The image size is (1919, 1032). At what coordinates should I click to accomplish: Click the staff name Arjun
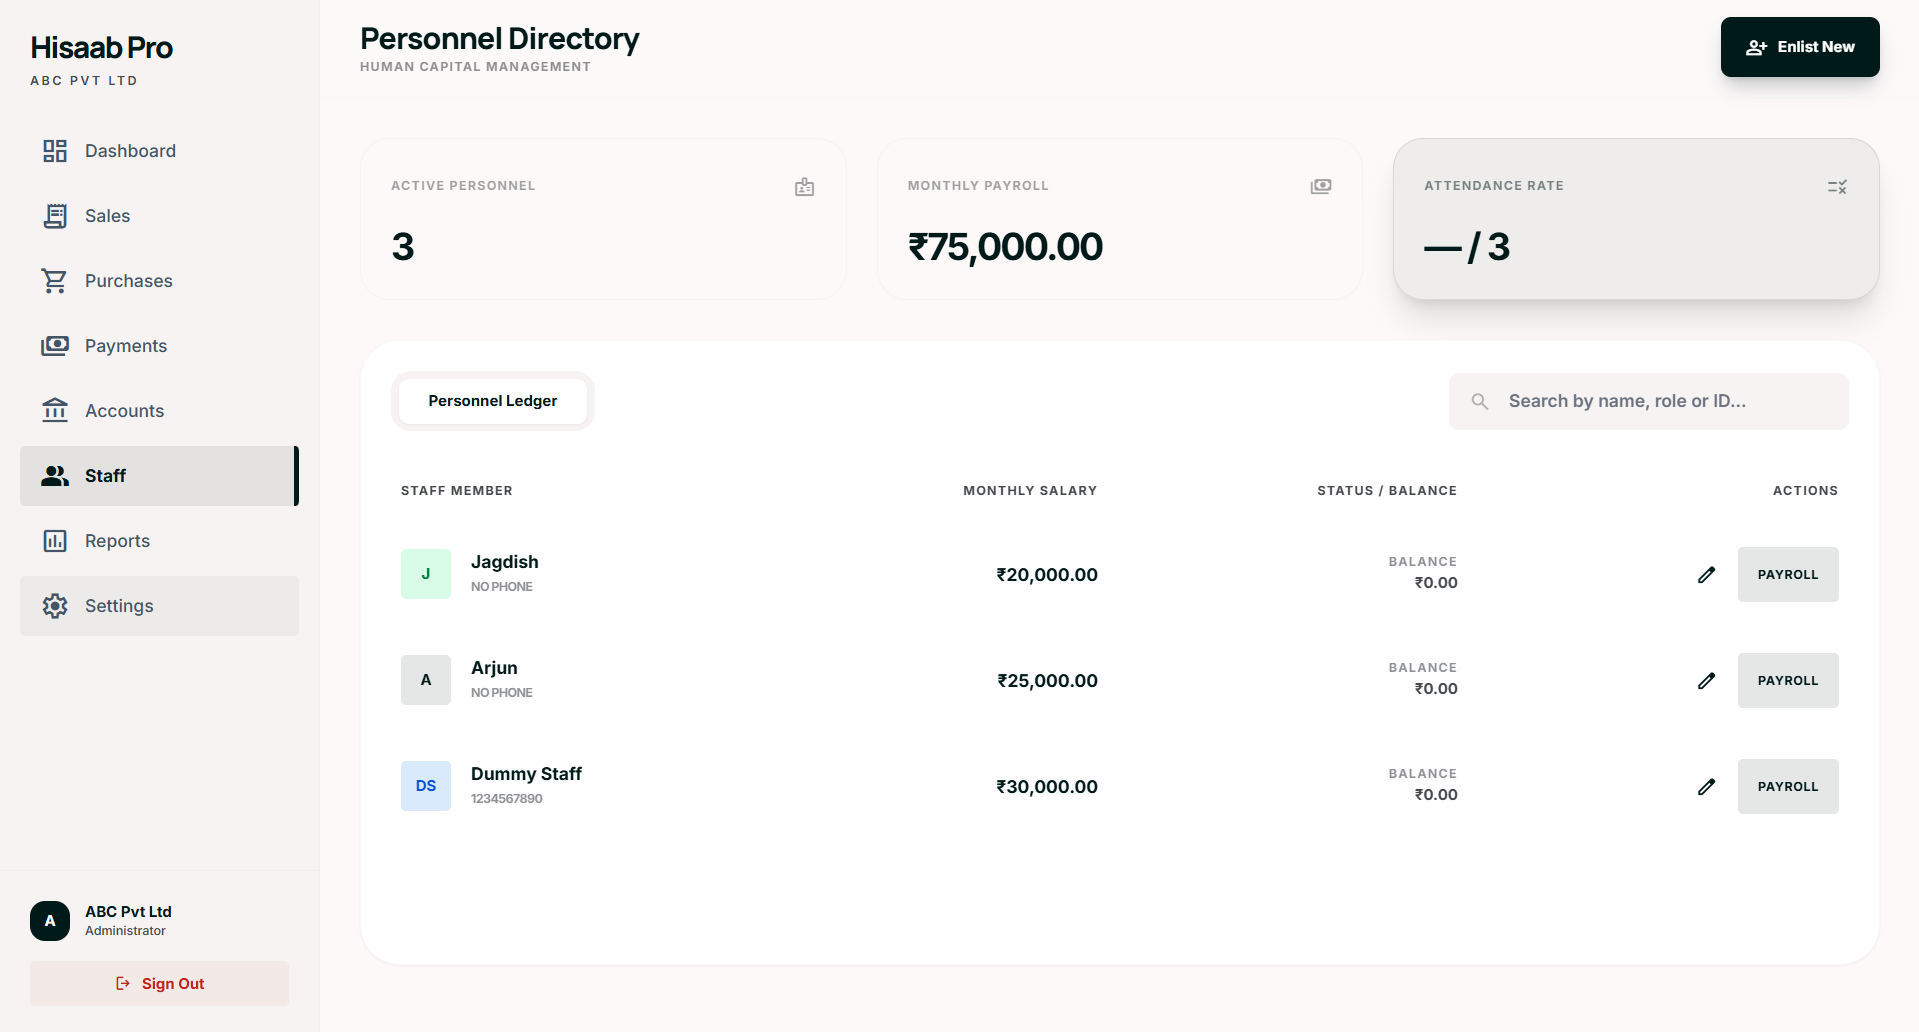[494, 668]
